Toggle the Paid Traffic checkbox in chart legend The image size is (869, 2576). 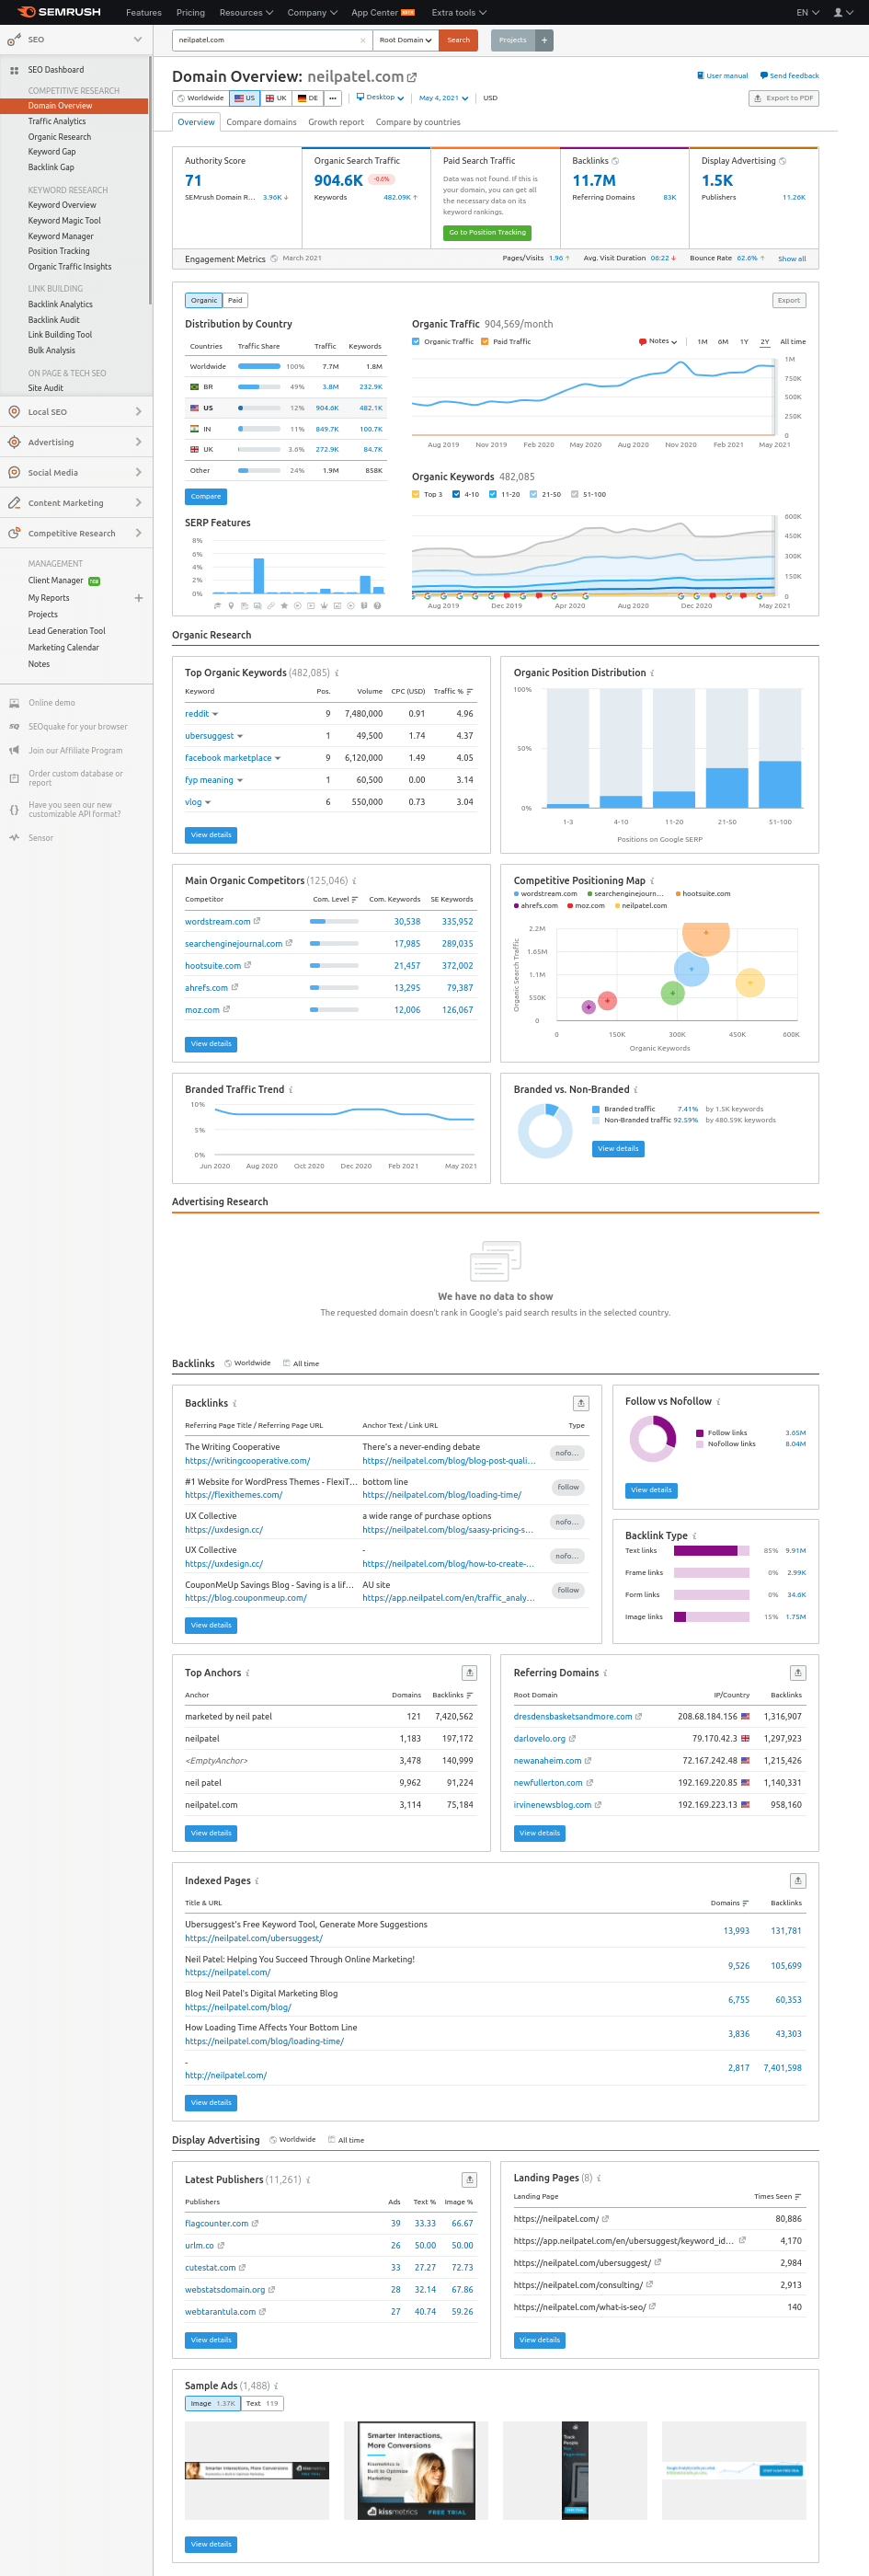485,341
